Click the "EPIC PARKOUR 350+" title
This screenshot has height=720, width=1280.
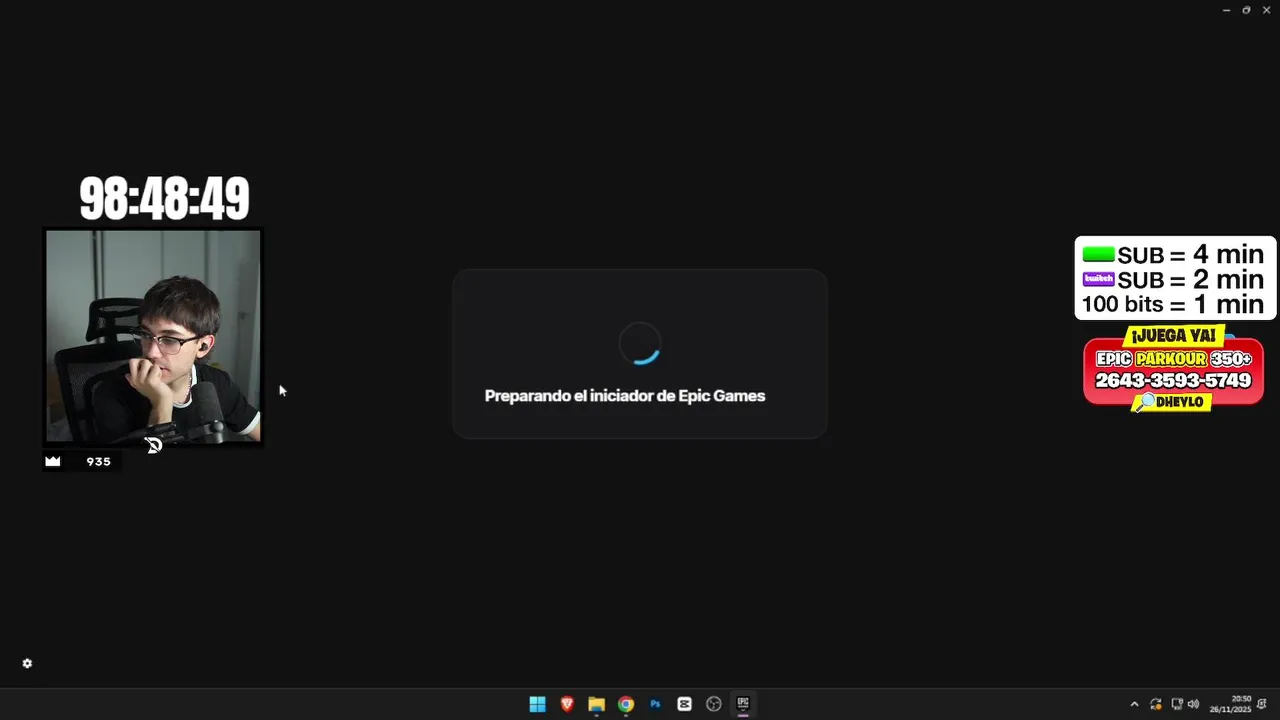pyautogui.click(x=1174, y=359)
